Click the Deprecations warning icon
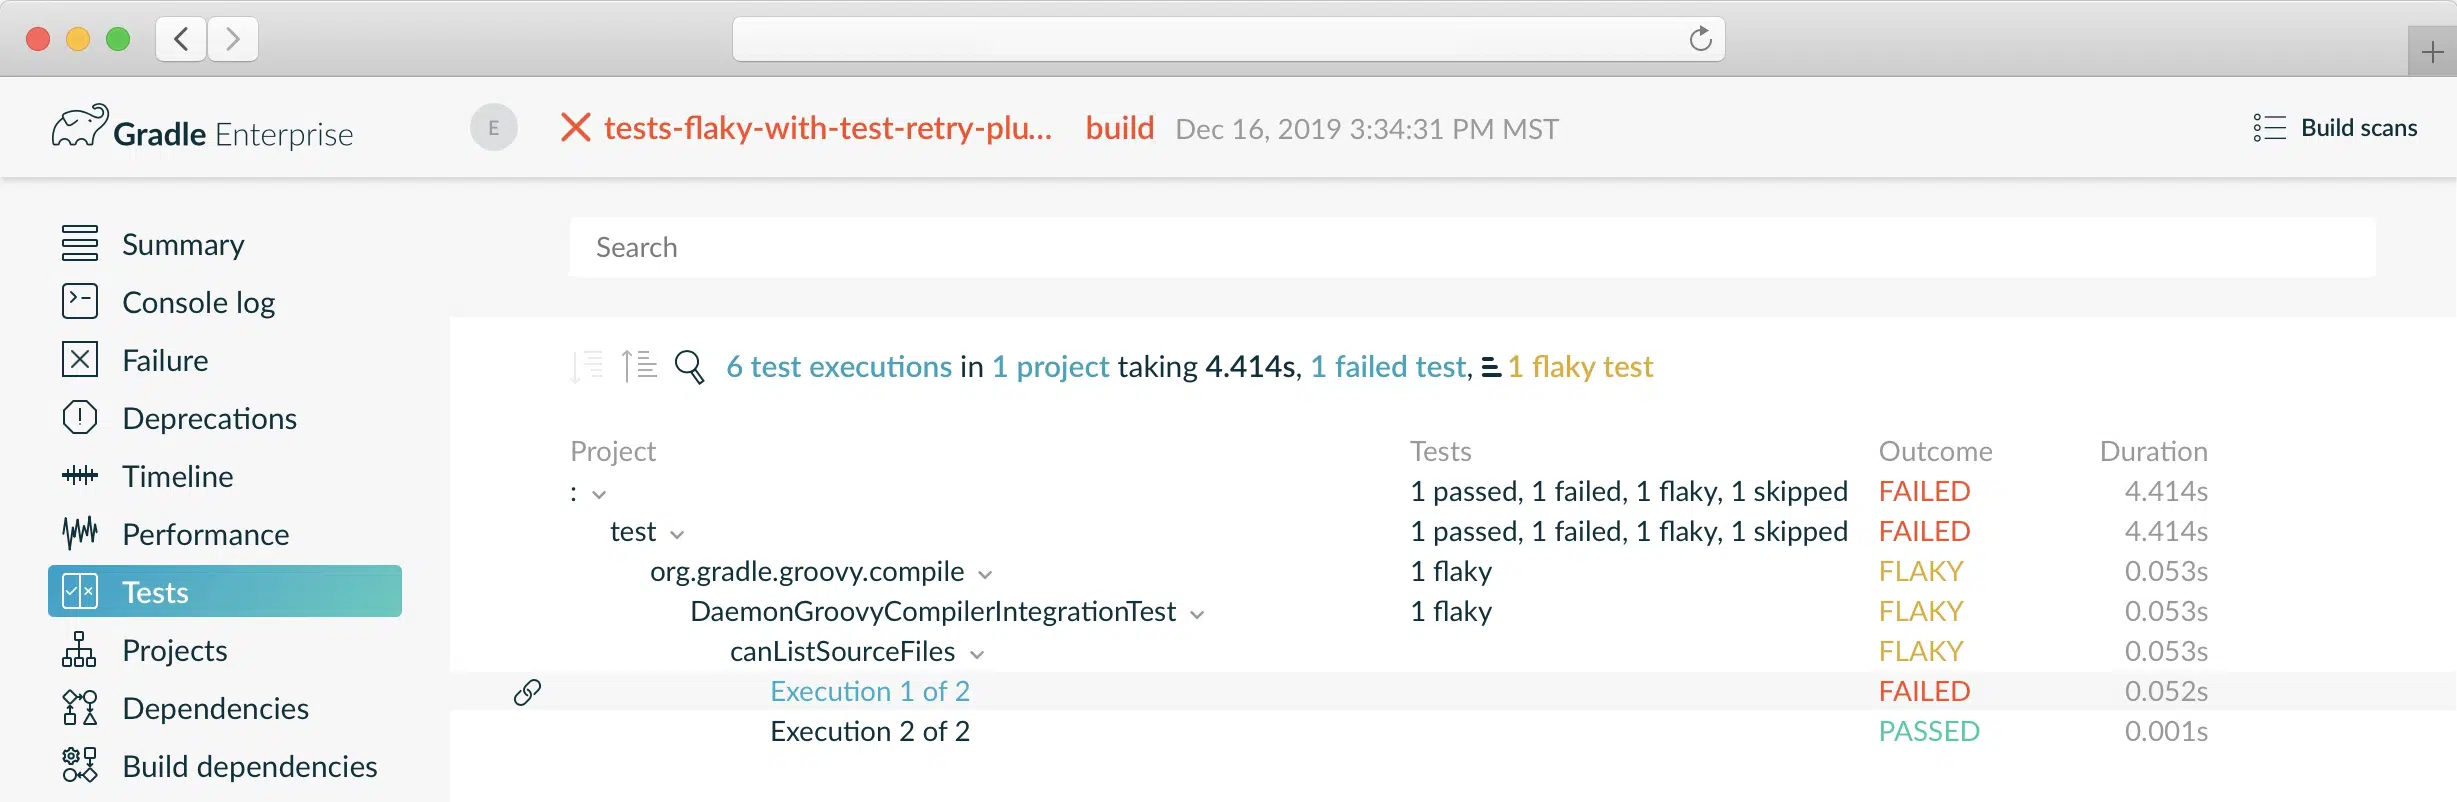2457x802 pixels. (80, 417)
